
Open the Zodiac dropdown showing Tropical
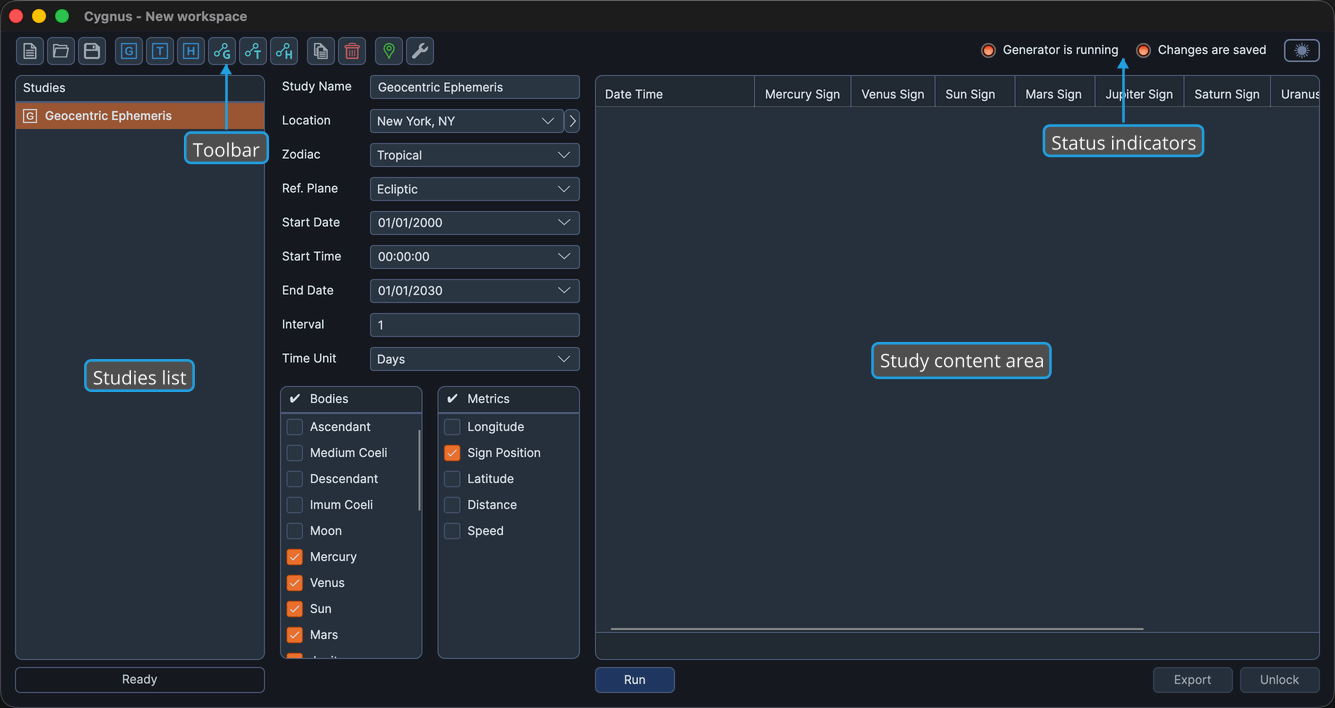click(x=475, y=155)
